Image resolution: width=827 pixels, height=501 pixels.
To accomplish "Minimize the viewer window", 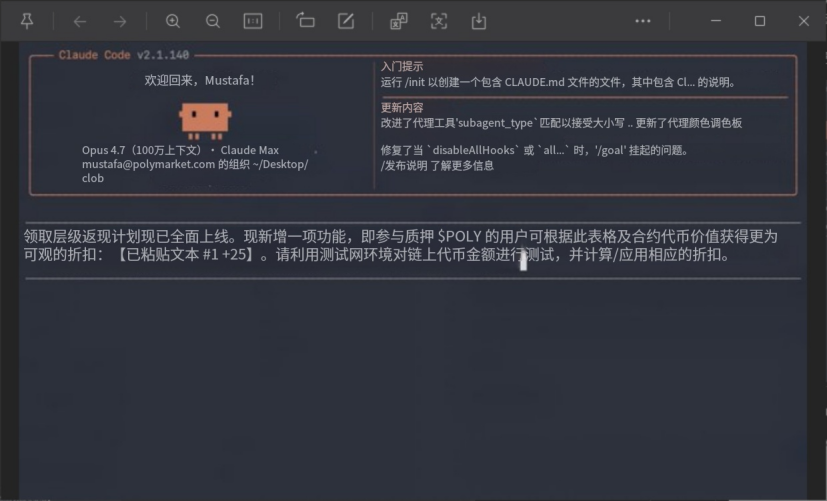I will pyautogui.click(x=716, y=21).
